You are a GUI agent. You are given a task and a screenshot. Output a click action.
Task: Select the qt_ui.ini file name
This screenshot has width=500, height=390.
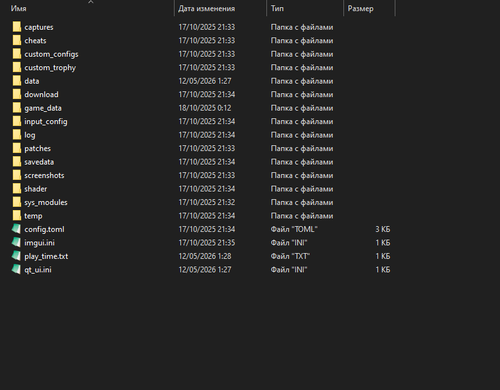point(38,270)
